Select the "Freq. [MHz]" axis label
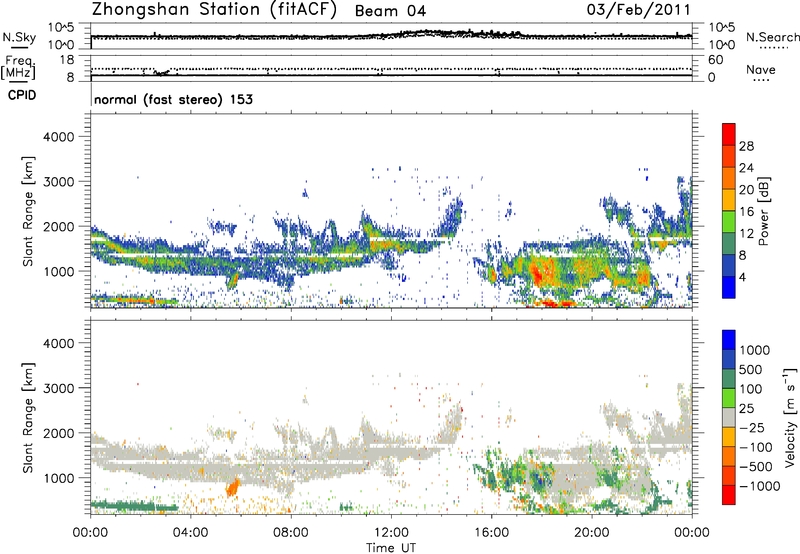The width and height of the screenshot is (800, 554). tap(19, 68)
